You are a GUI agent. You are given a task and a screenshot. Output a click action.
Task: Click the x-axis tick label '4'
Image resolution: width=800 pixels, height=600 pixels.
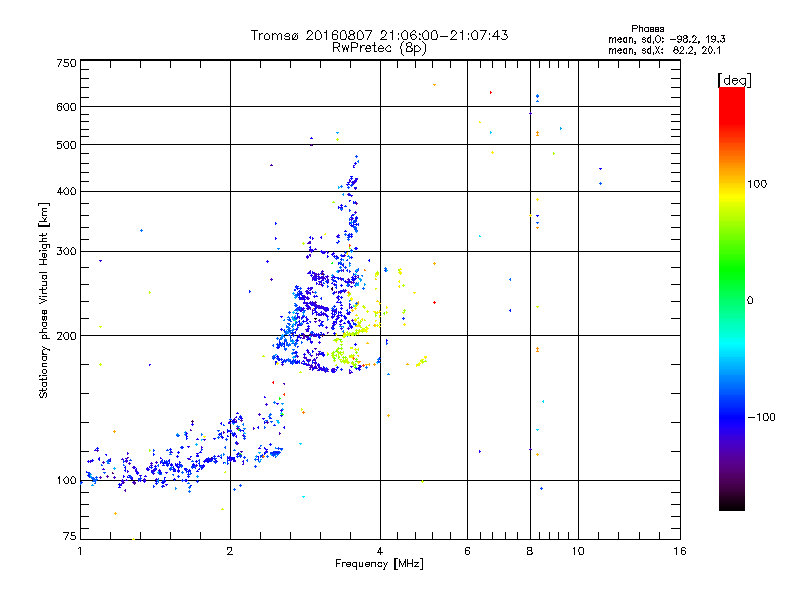tap(380, 551)
